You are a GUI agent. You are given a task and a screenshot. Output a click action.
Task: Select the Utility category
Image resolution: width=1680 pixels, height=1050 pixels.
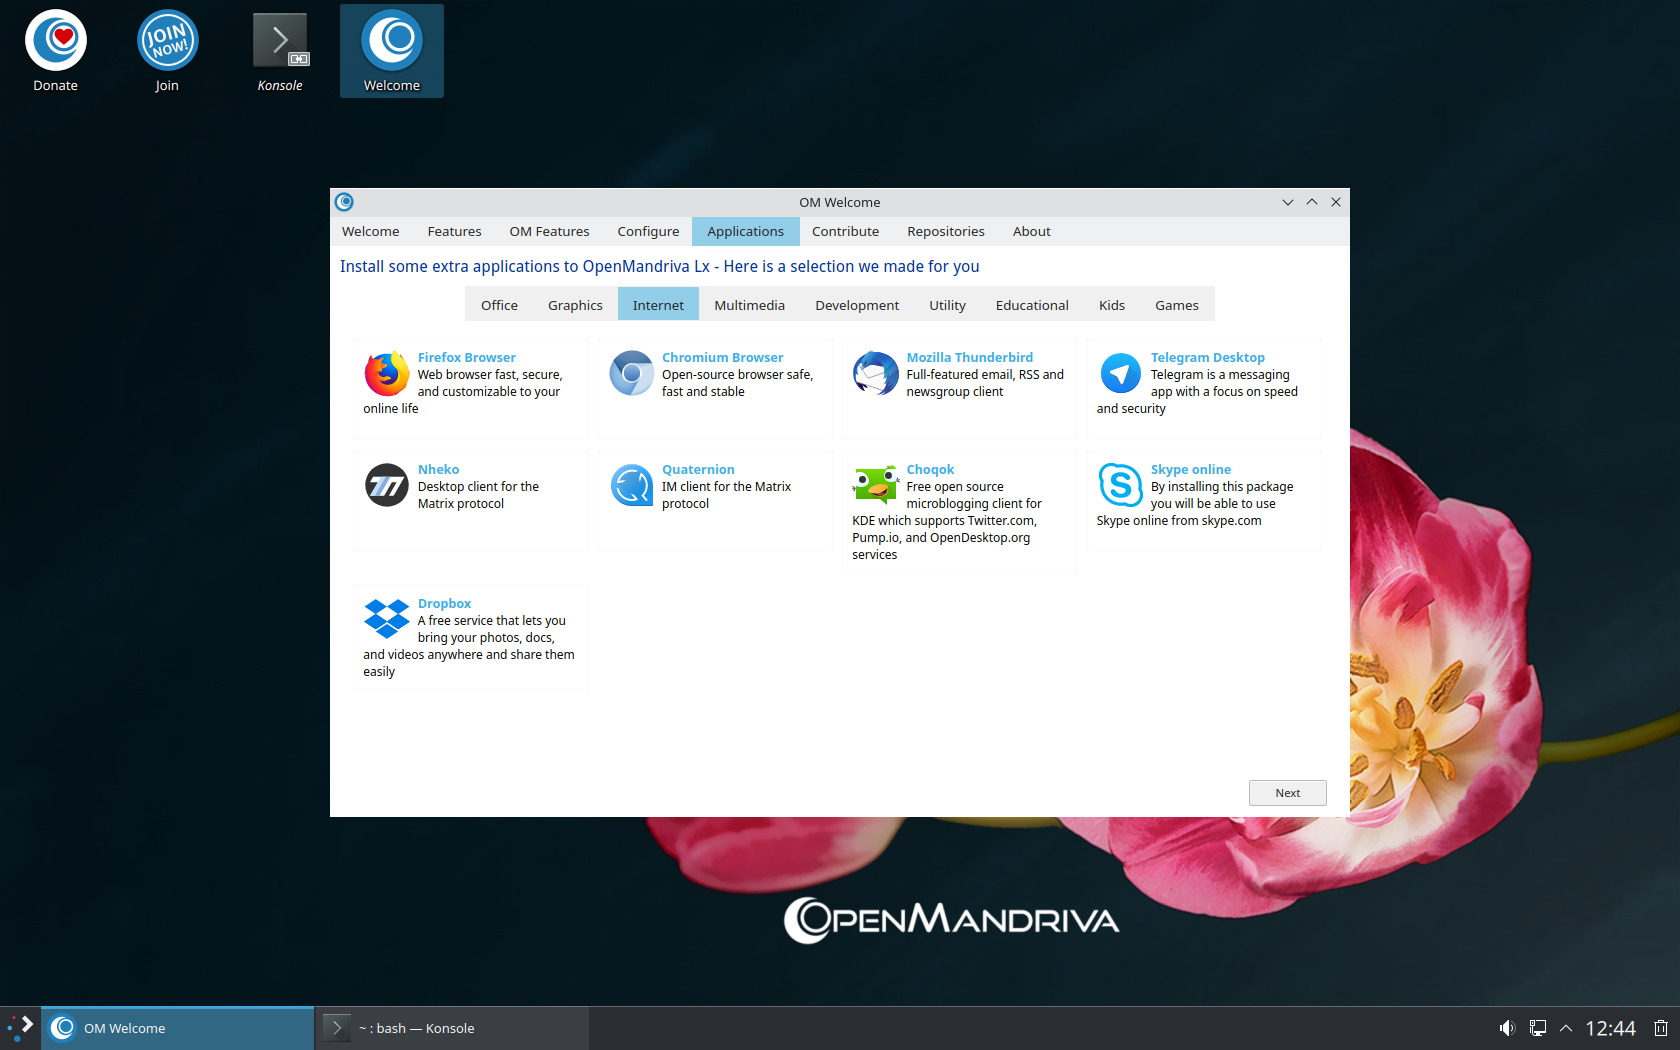point(947,305)
